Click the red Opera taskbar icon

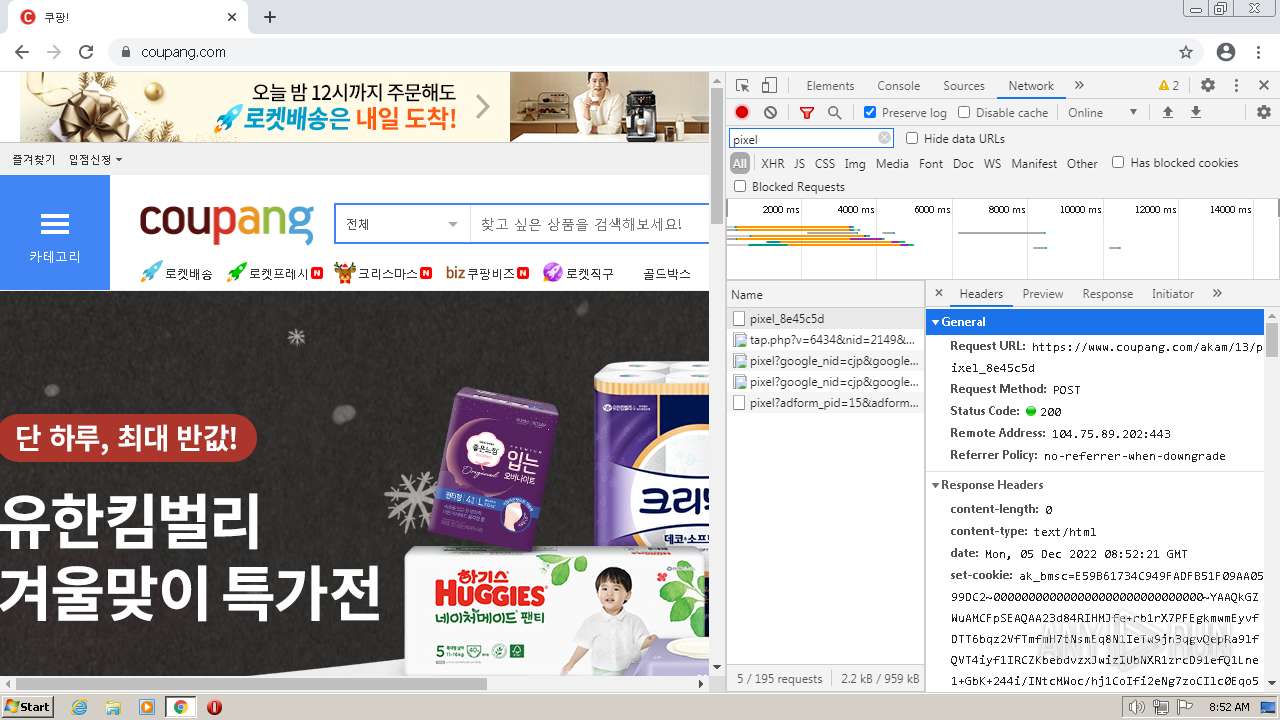coord(214,707)
